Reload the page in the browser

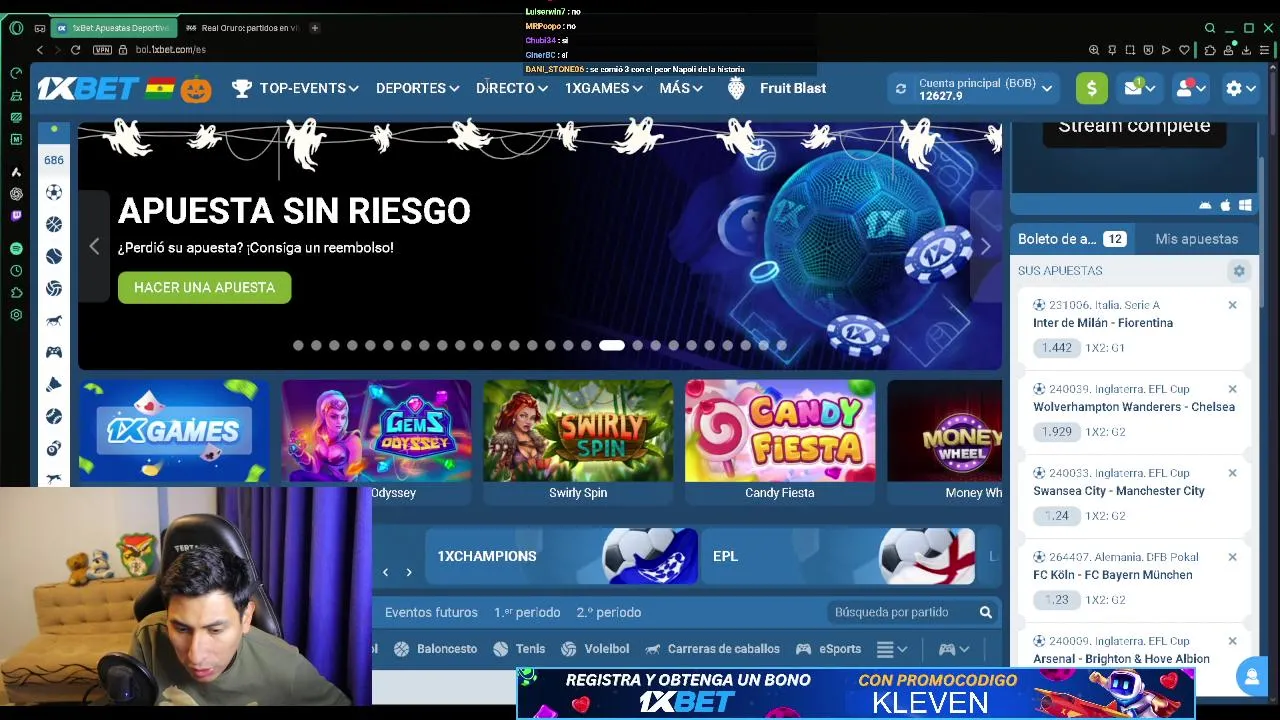click(75, 49)
